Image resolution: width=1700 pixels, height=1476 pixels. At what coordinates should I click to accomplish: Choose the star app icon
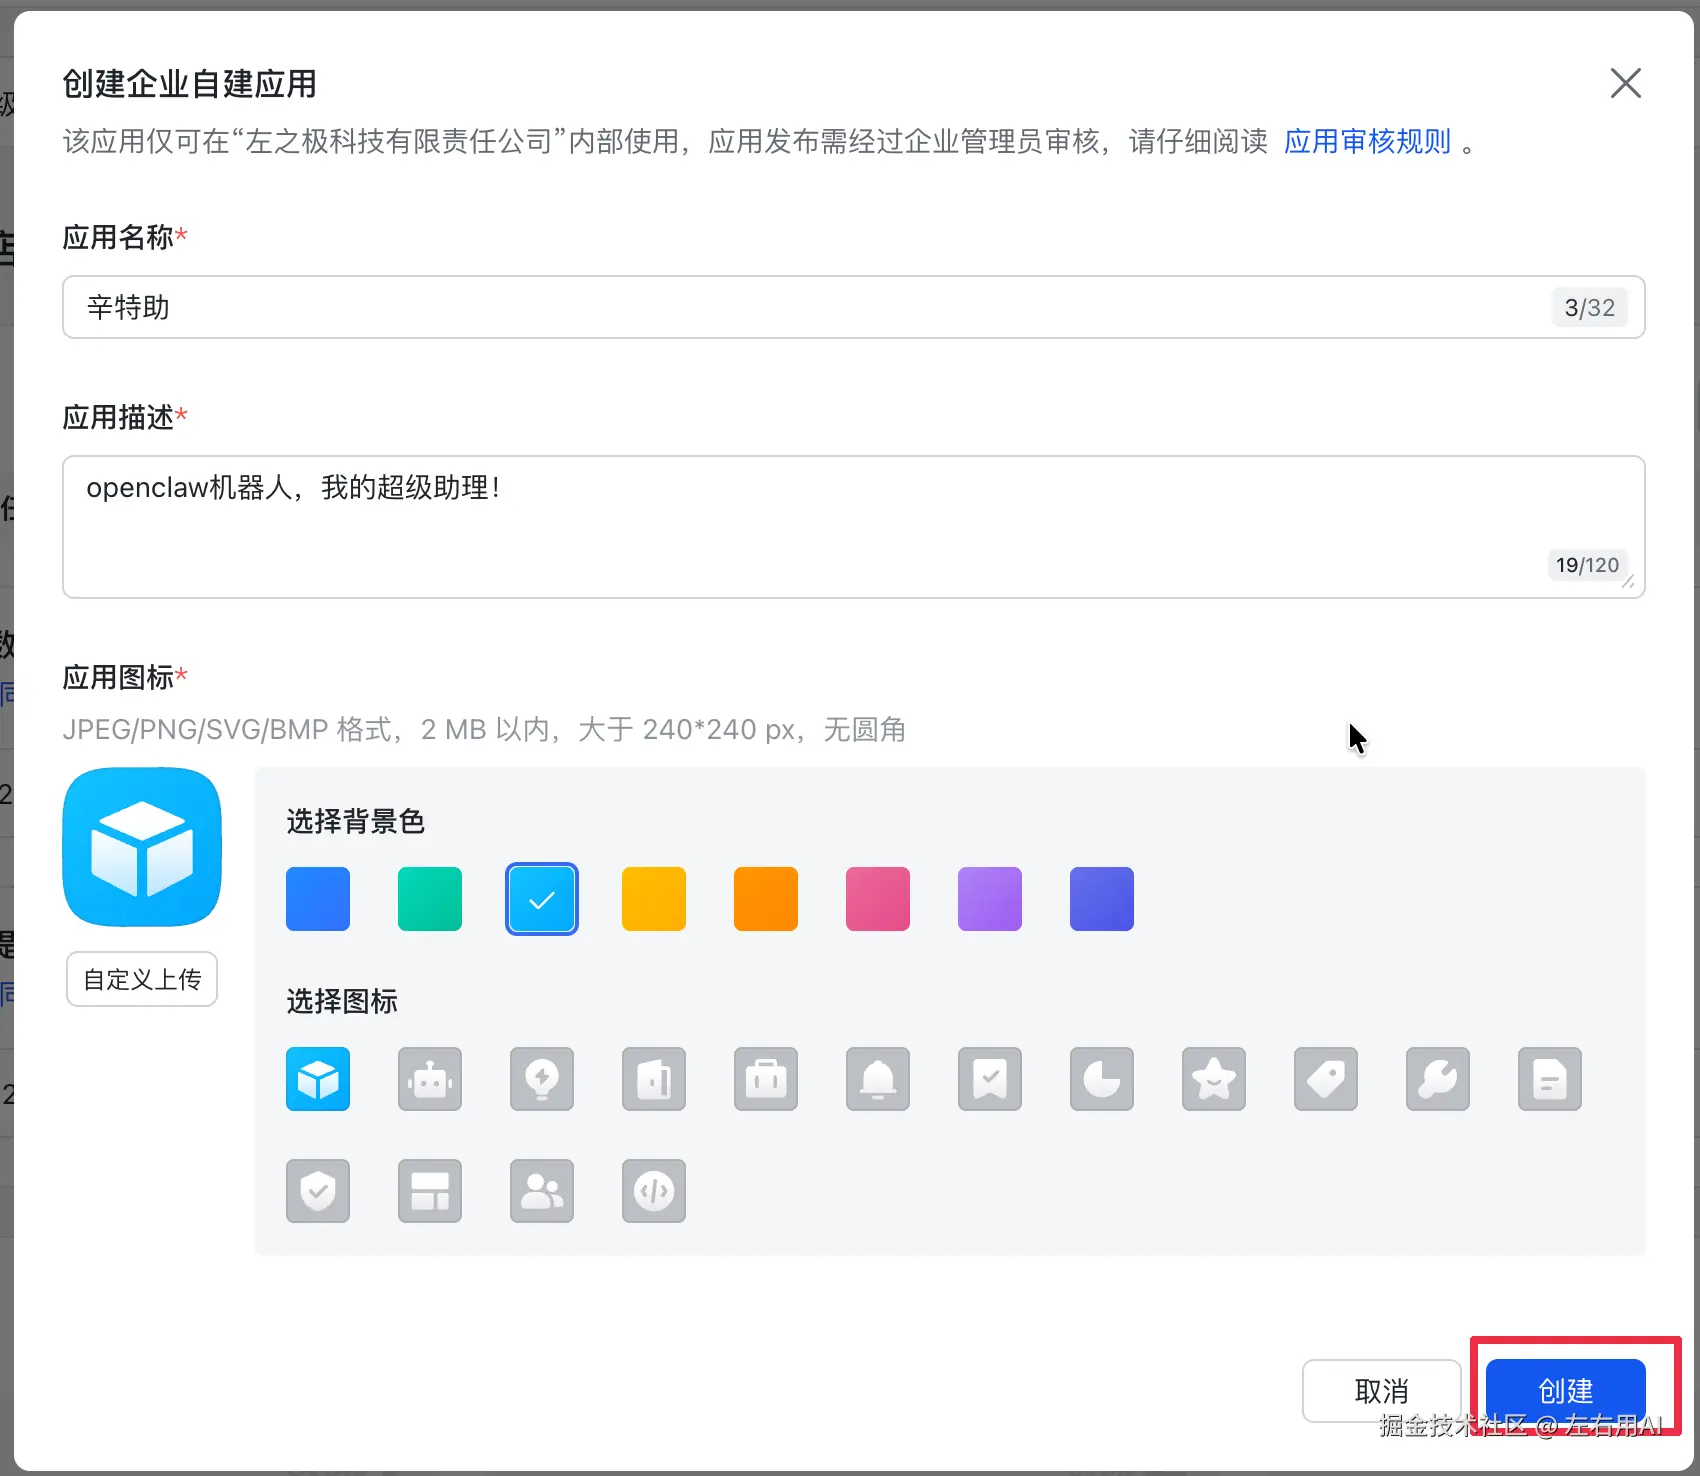click(1214, 1079)
